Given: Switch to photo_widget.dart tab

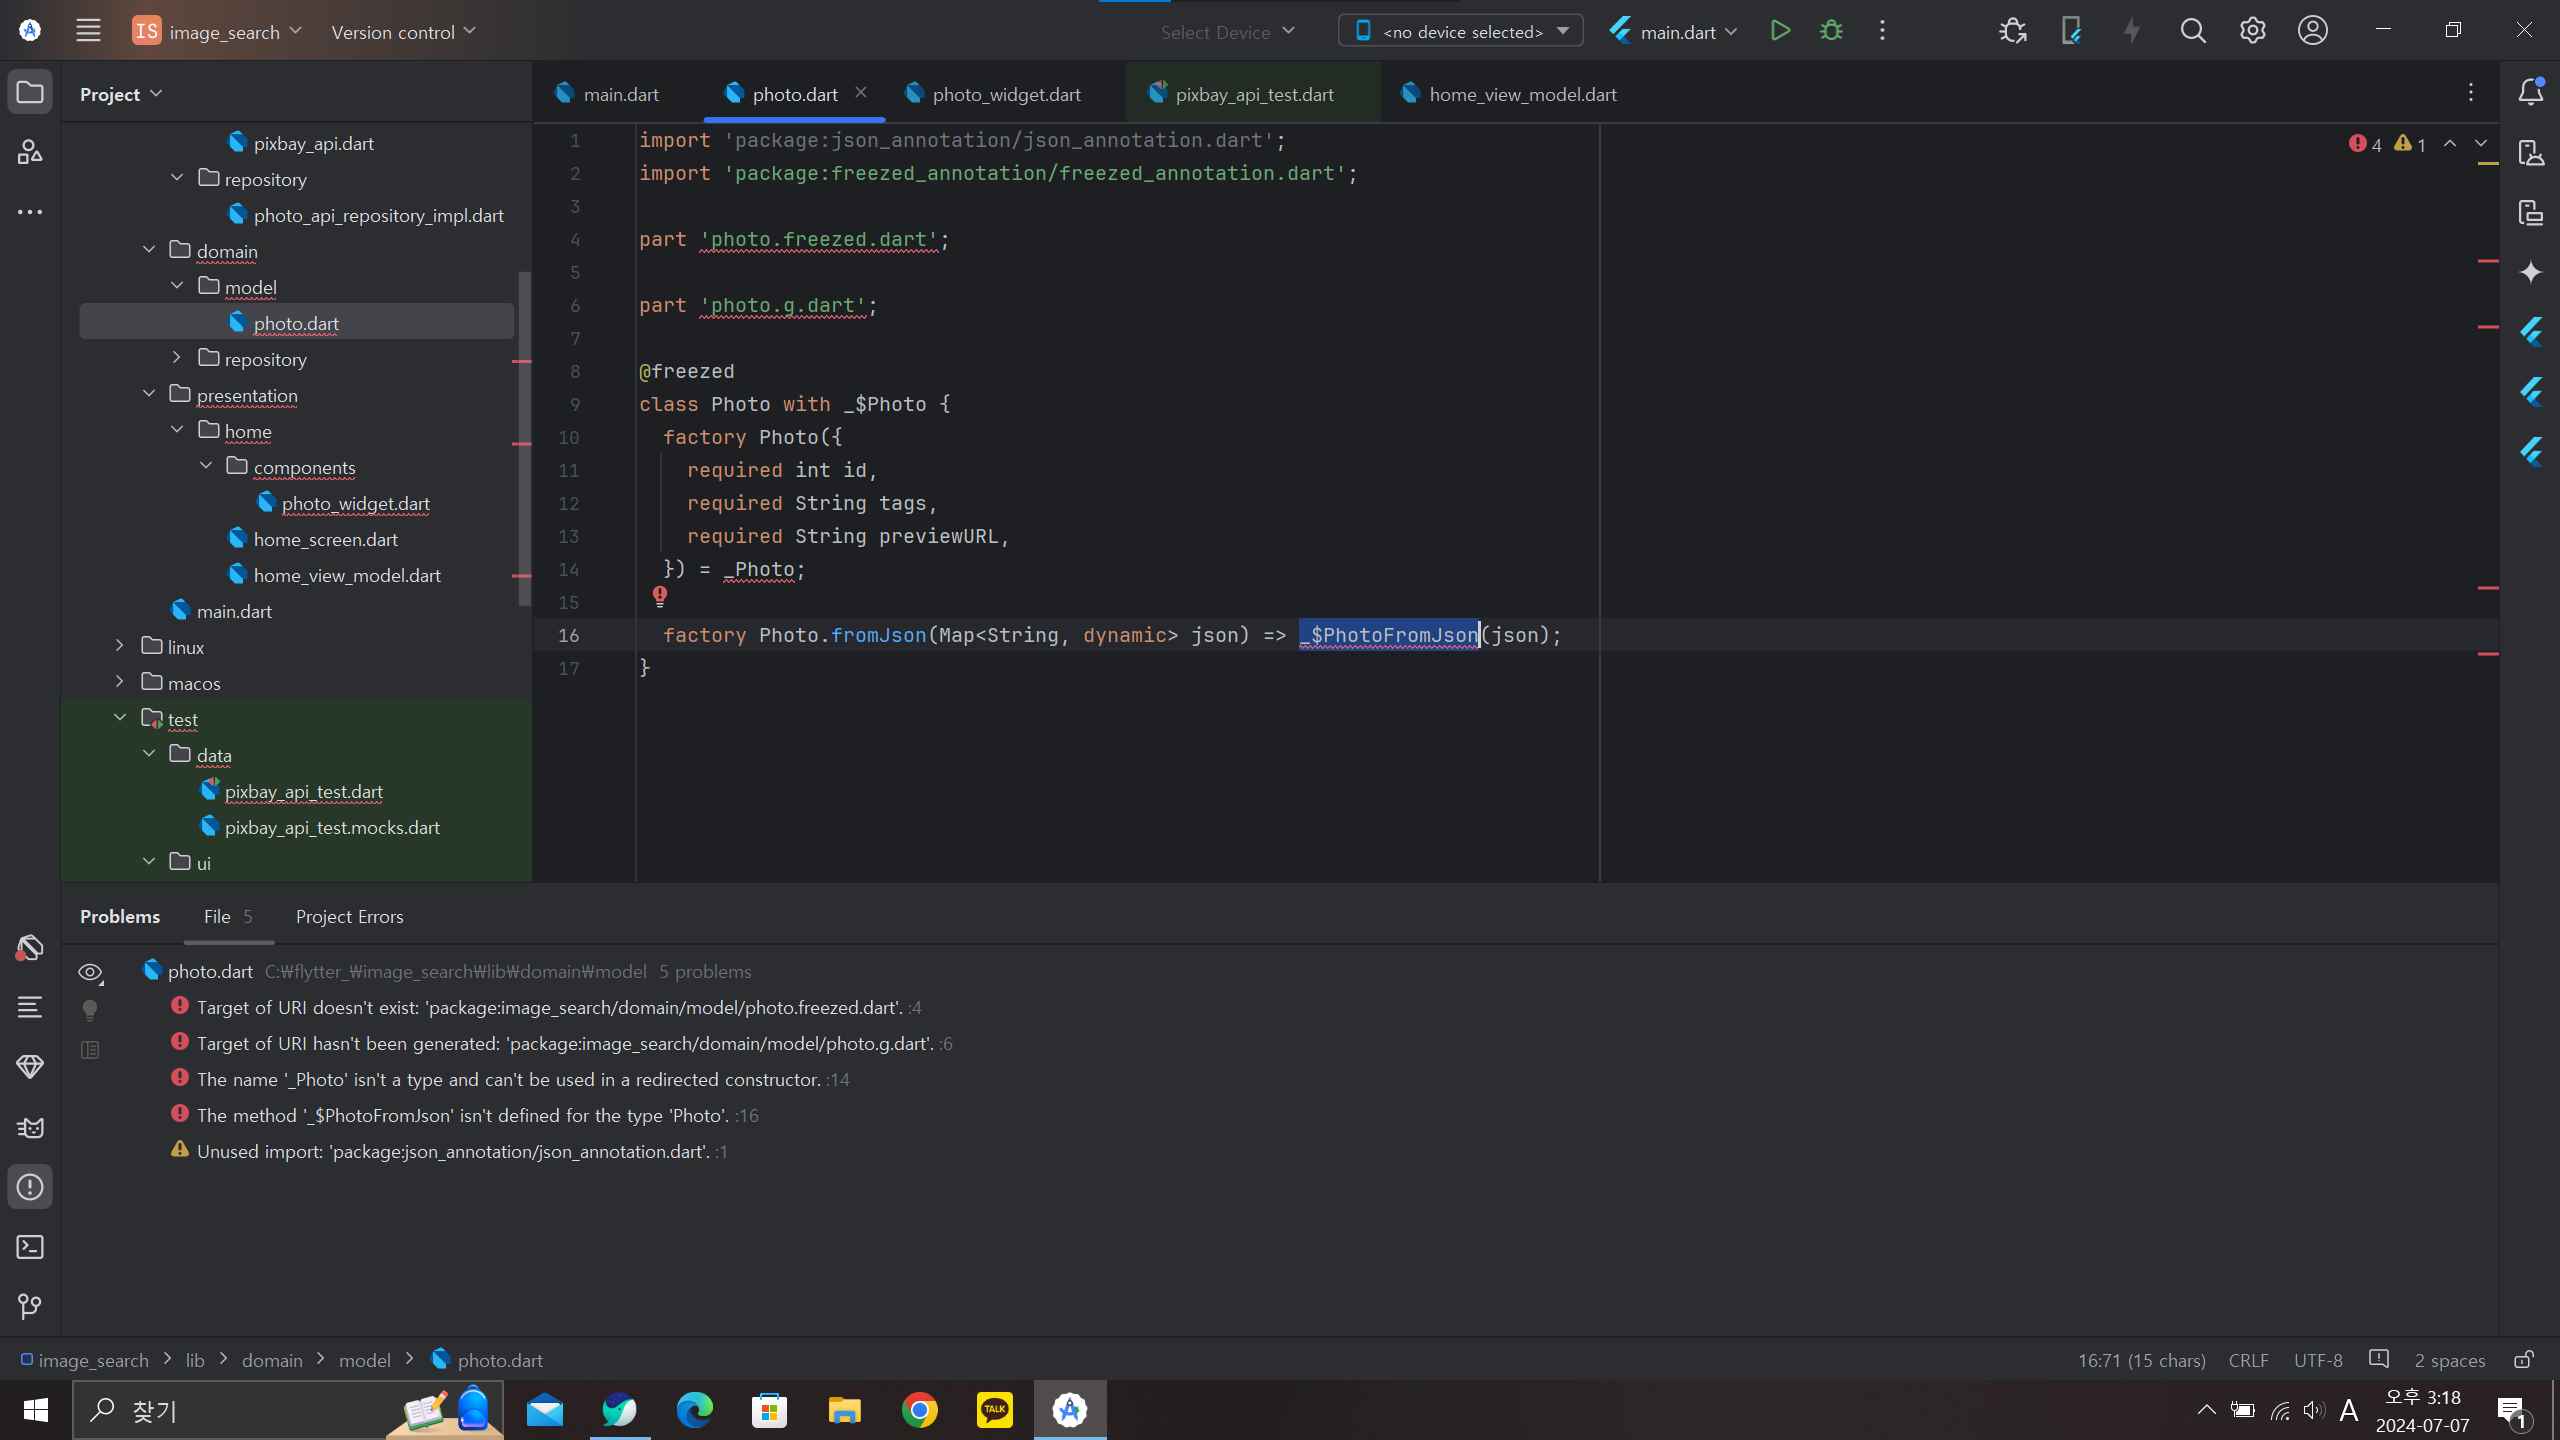Looking at the screenshot, I should click(x=994, y=94).
